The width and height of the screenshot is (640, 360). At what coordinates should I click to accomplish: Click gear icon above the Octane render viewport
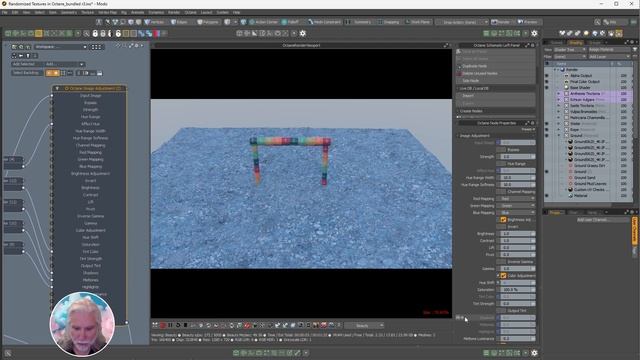(302, 33)
